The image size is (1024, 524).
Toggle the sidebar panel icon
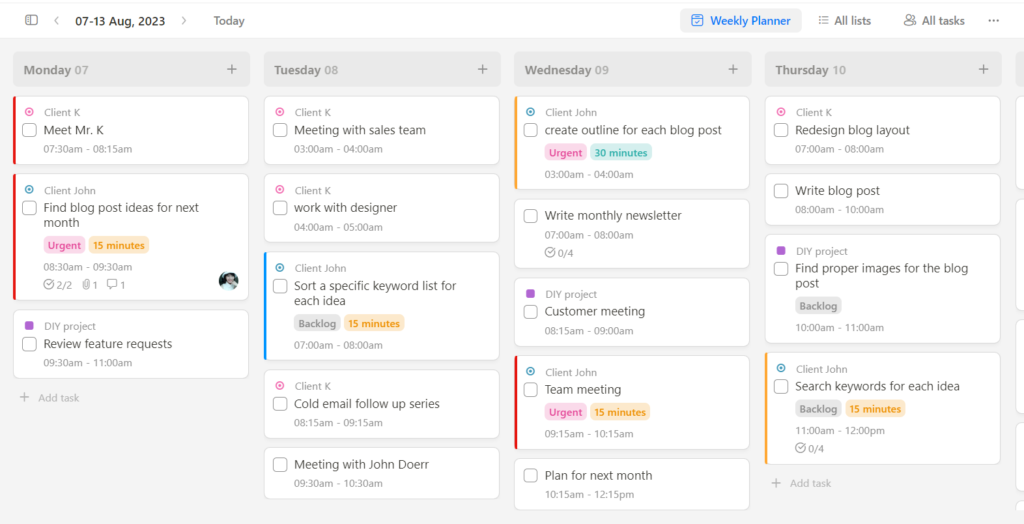31,20
